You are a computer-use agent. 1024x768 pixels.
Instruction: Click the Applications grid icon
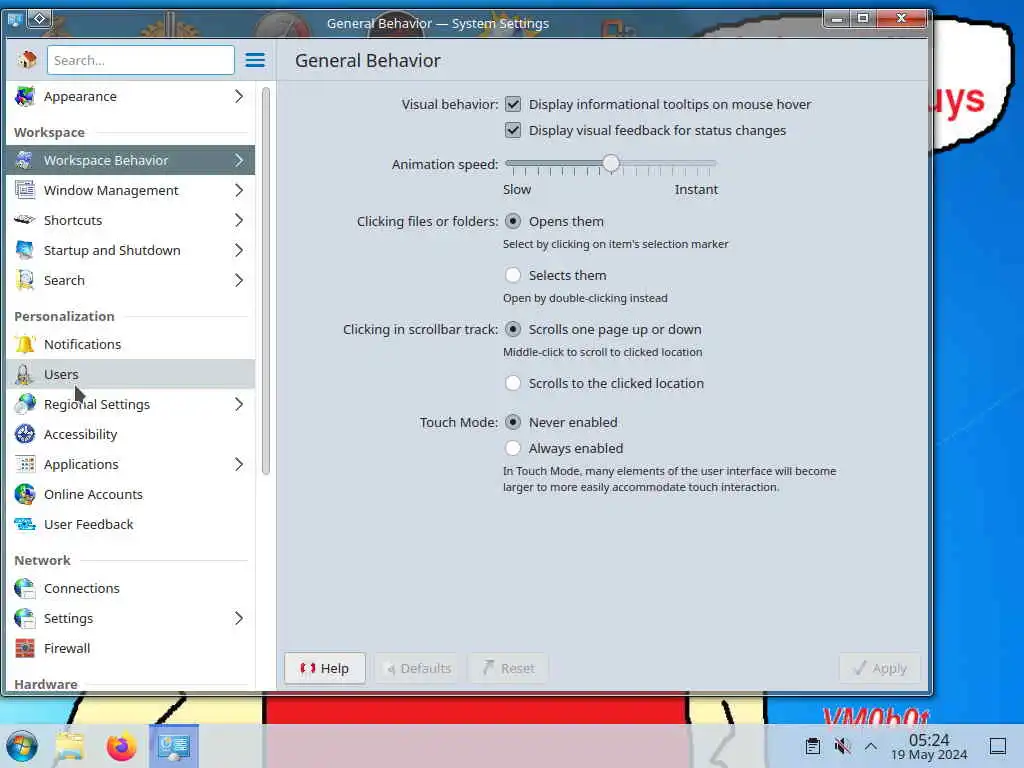point(25,464)
